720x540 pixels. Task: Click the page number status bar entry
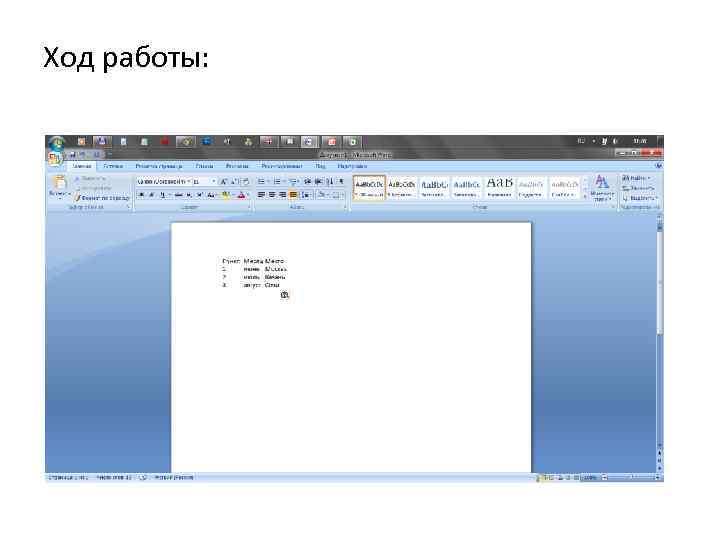(68, 478)
